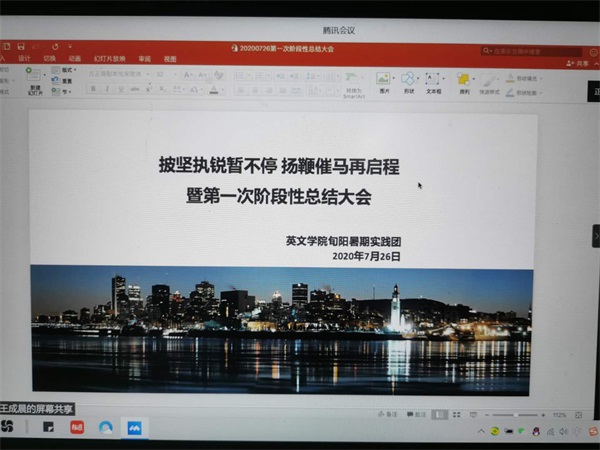
Task: Click the Save icon in the title bar
Action: pos(21,47)
